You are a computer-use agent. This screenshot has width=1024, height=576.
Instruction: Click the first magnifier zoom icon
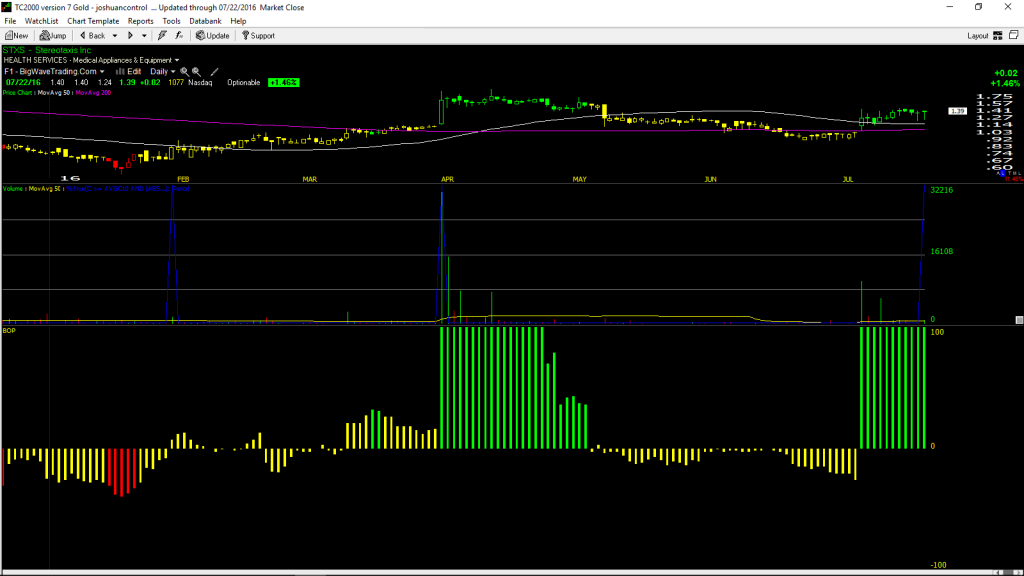[184, 72]
